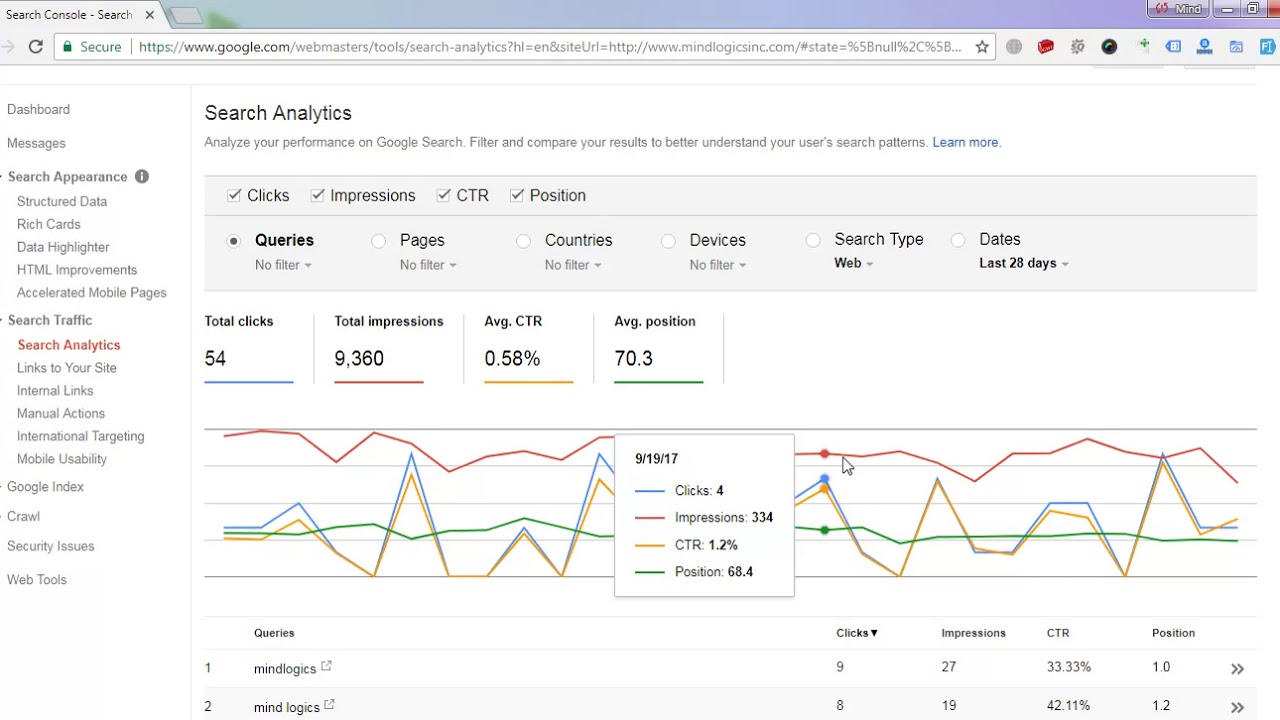Screen dimensions: 1280x720
Task: Bookmark this page with the star icon
Action: pos(982,47)
